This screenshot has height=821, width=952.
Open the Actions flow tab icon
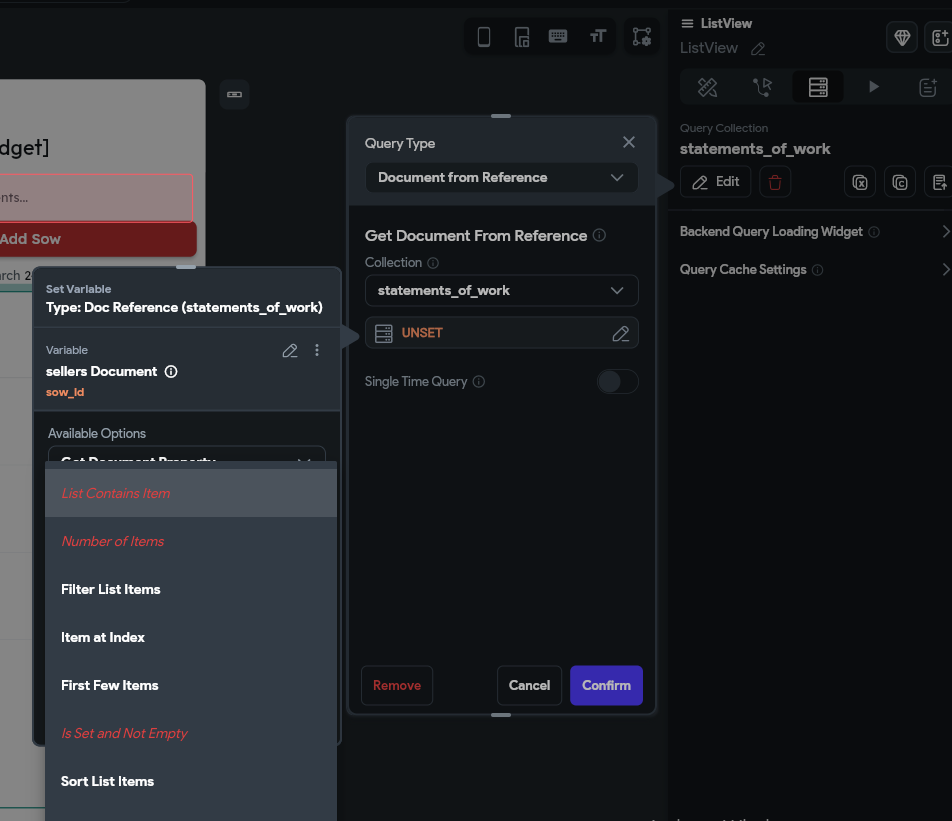coord(763,88)
